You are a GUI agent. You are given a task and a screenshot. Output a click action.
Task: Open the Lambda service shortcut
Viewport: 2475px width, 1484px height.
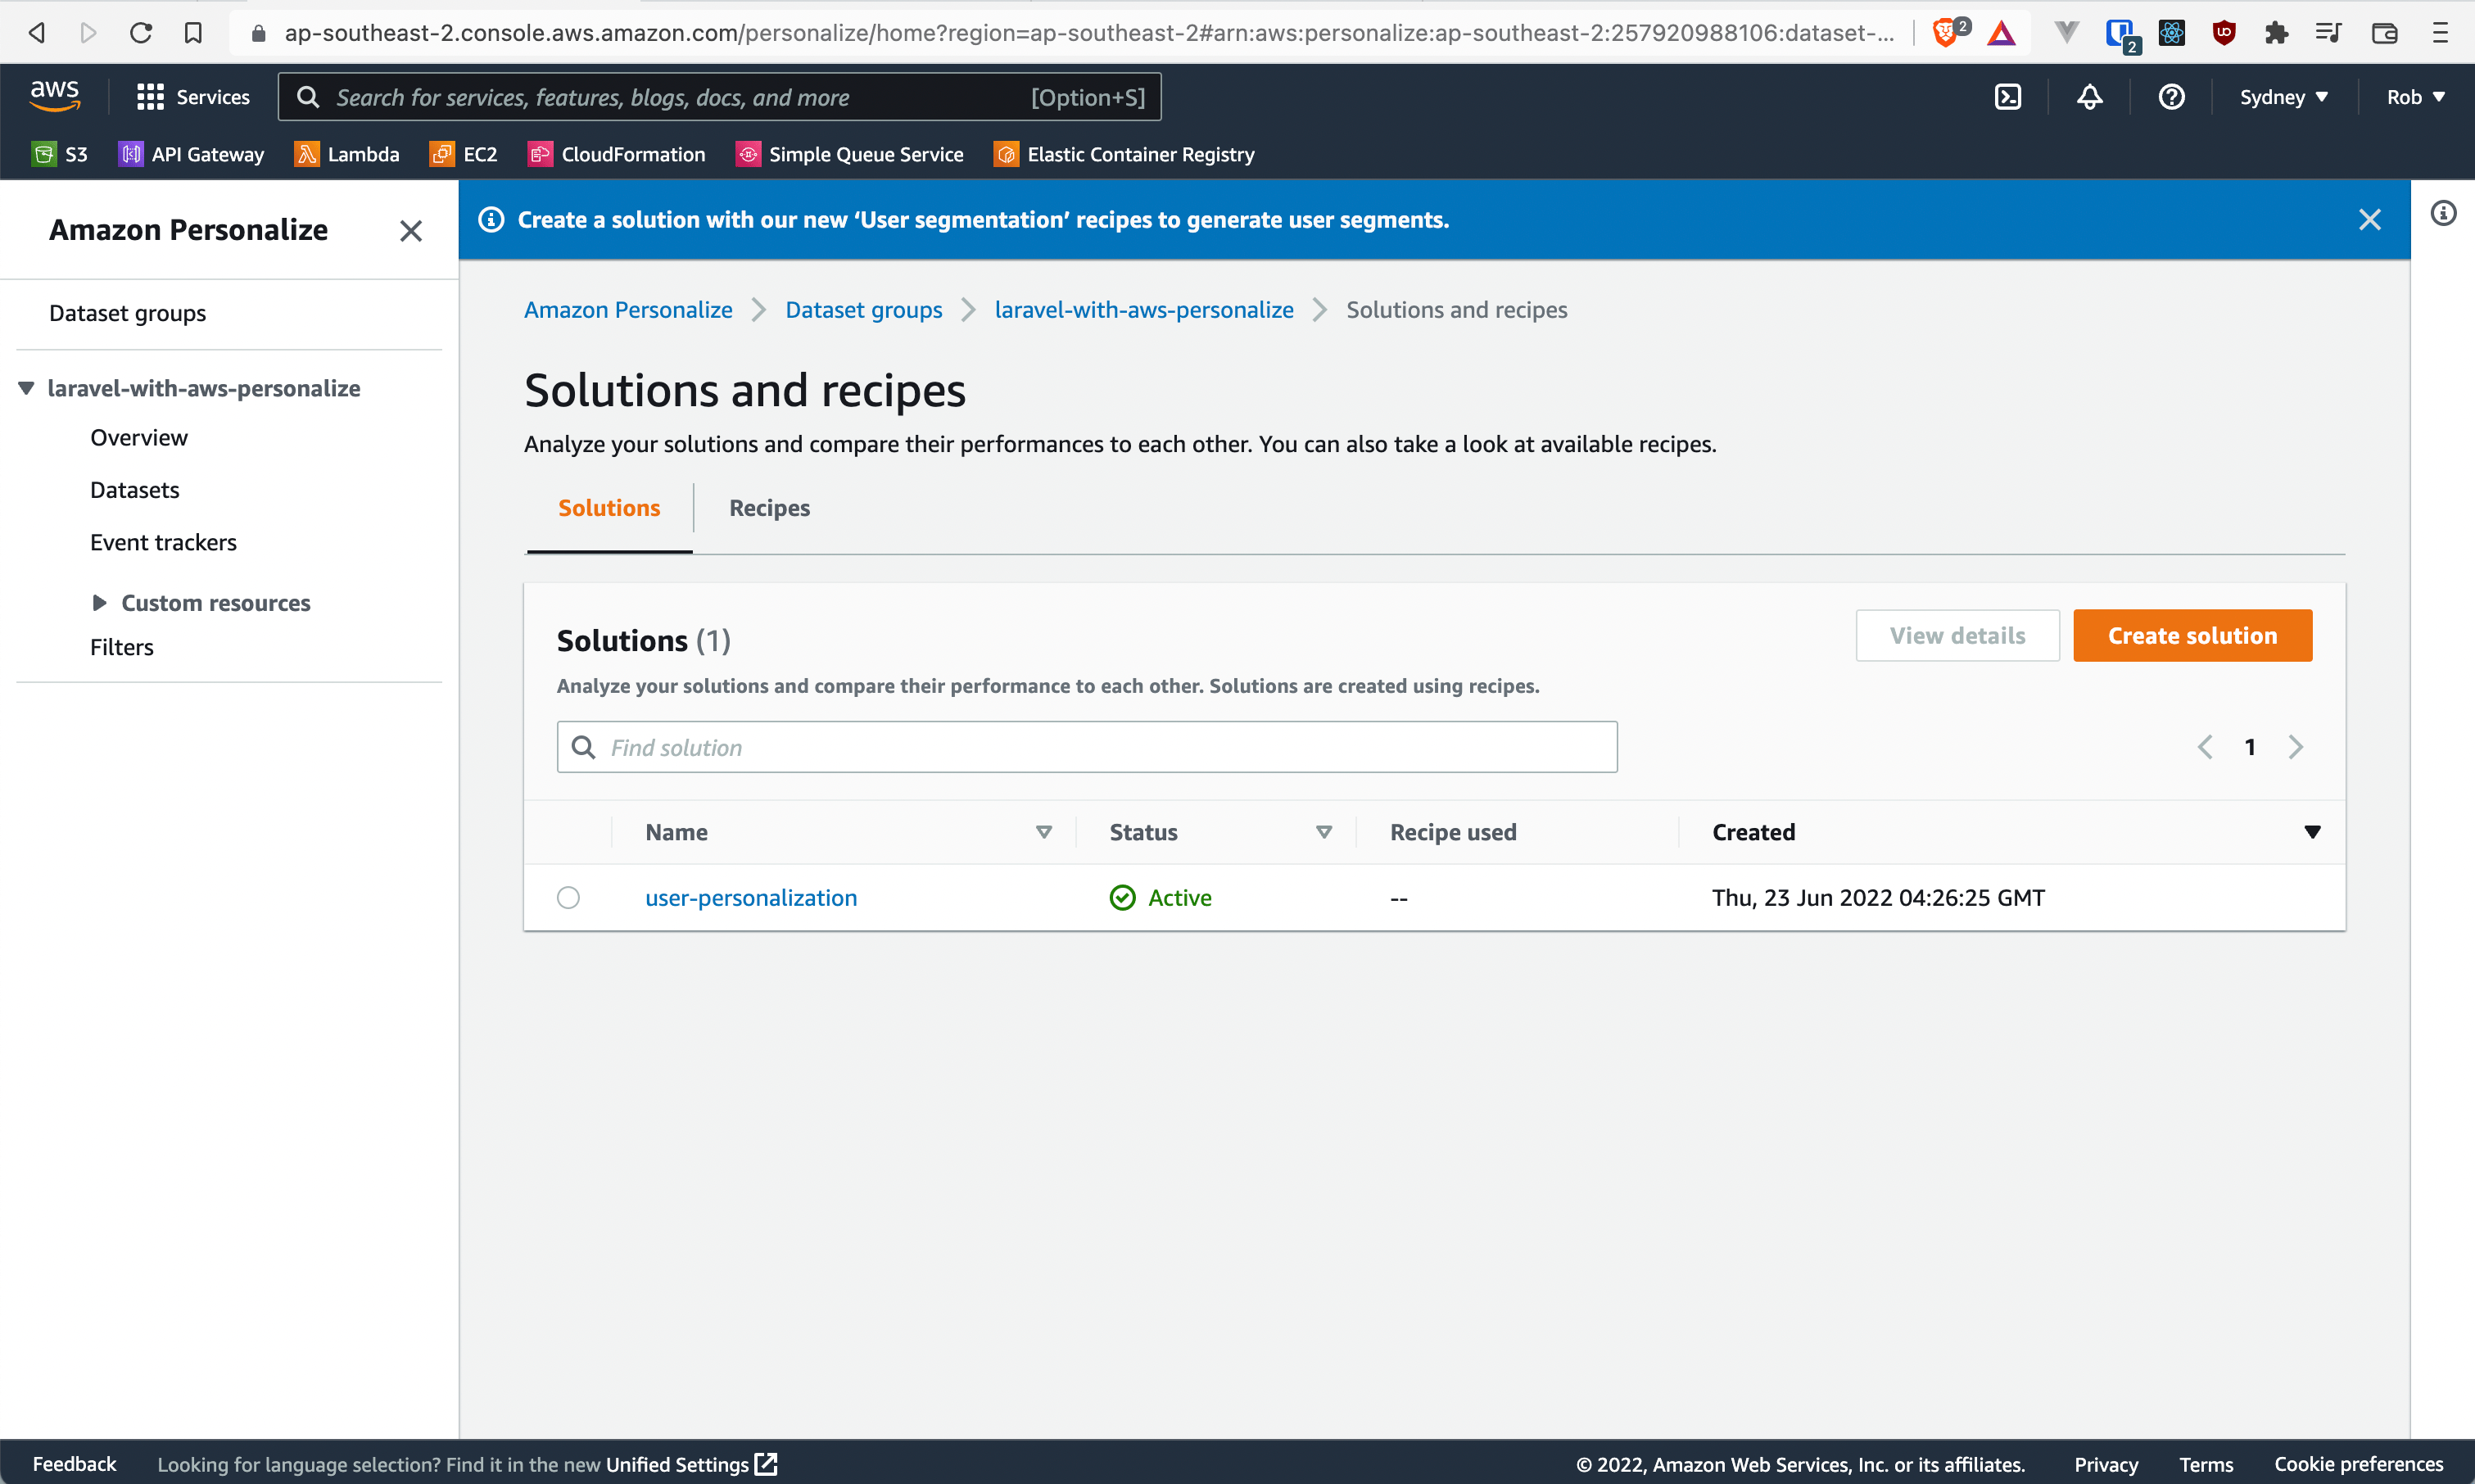point(346,154)
